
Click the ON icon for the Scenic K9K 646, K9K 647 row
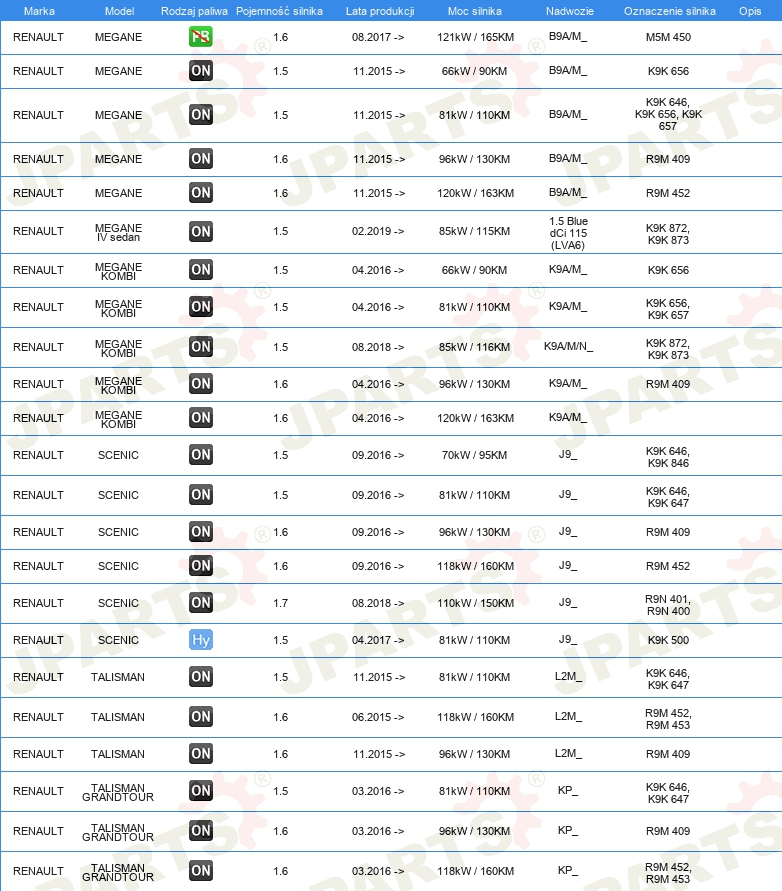point(201,495)
